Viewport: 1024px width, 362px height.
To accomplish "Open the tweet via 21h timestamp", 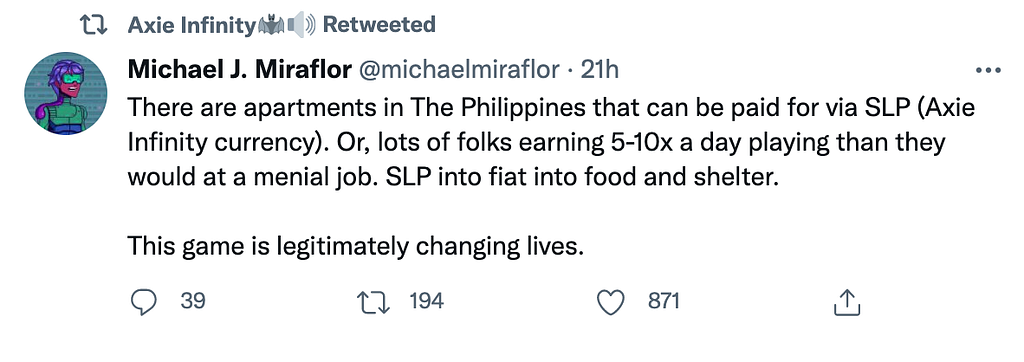I will click(x=599, y=70).
